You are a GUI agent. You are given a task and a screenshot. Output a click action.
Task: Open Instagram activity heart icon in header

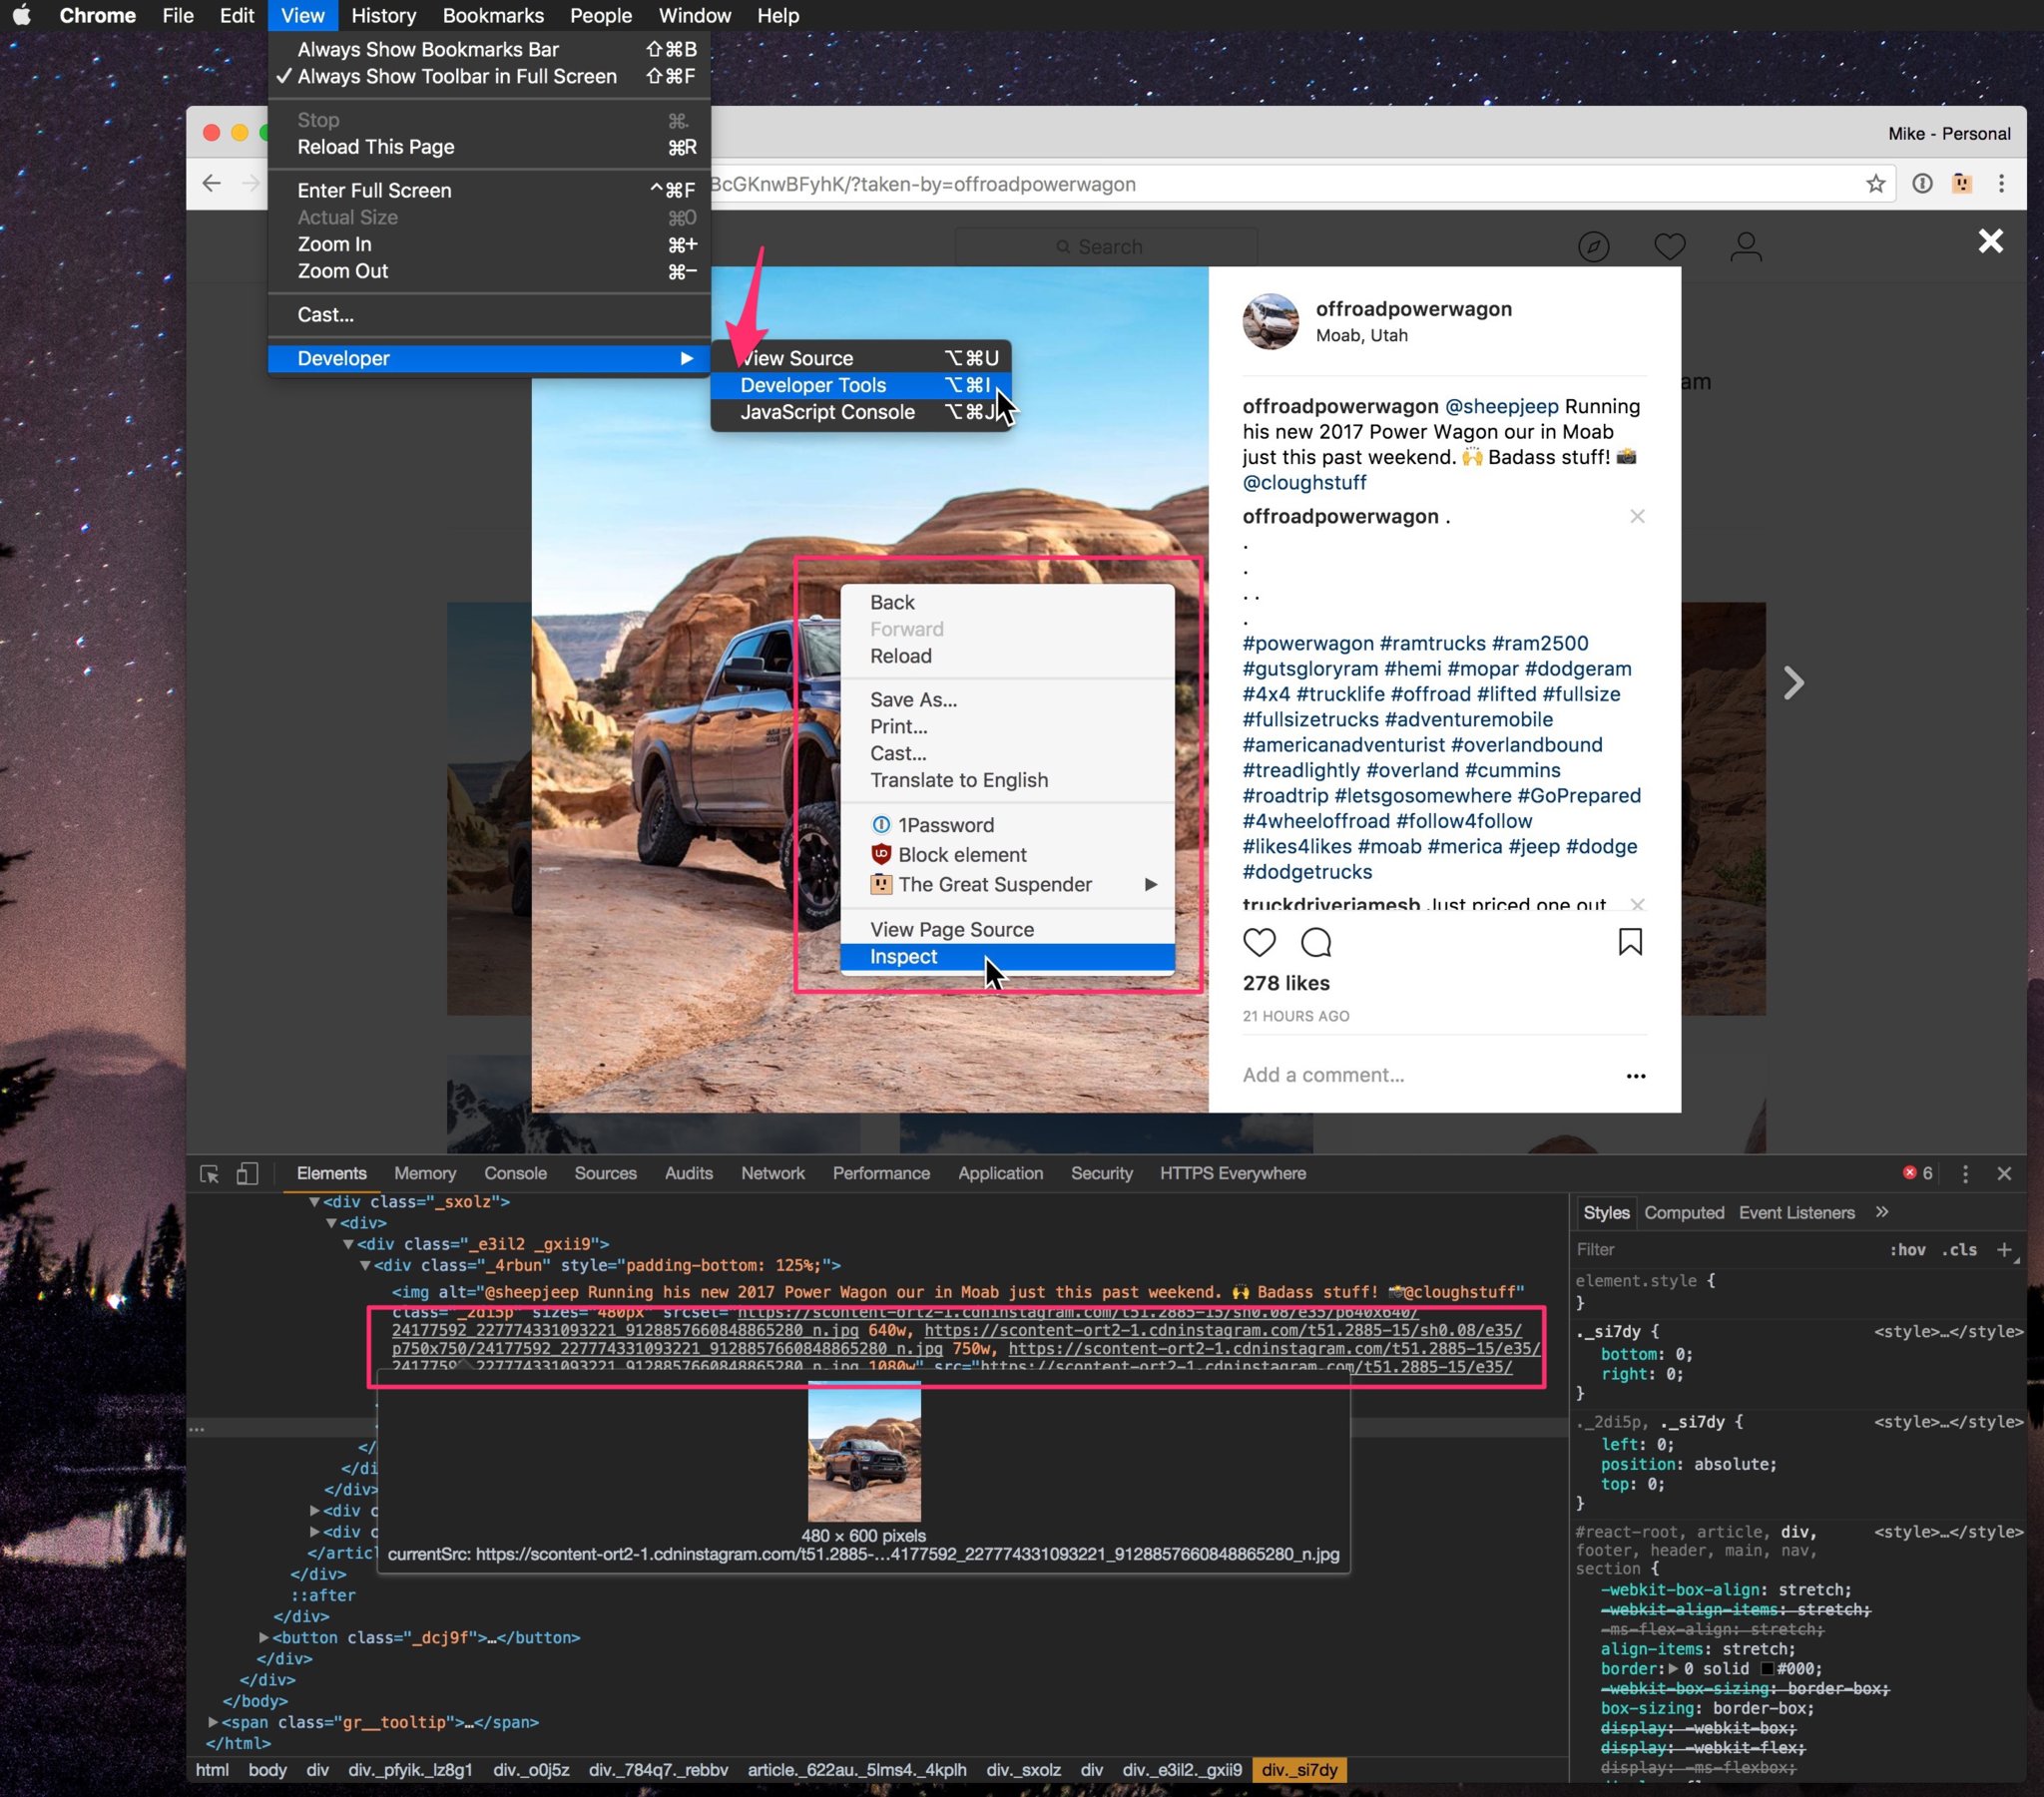tap(1669, 246)
